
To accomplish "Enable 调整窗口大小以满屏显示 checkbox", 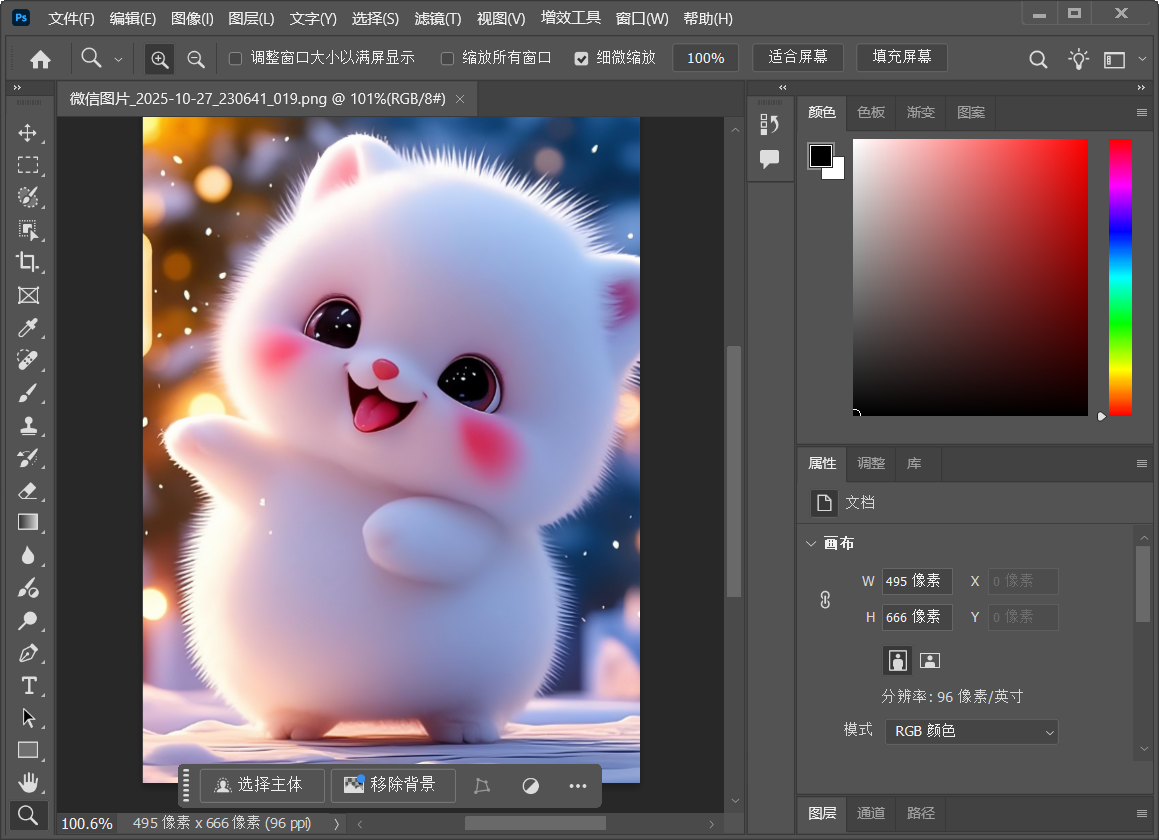I will (236, 58).
